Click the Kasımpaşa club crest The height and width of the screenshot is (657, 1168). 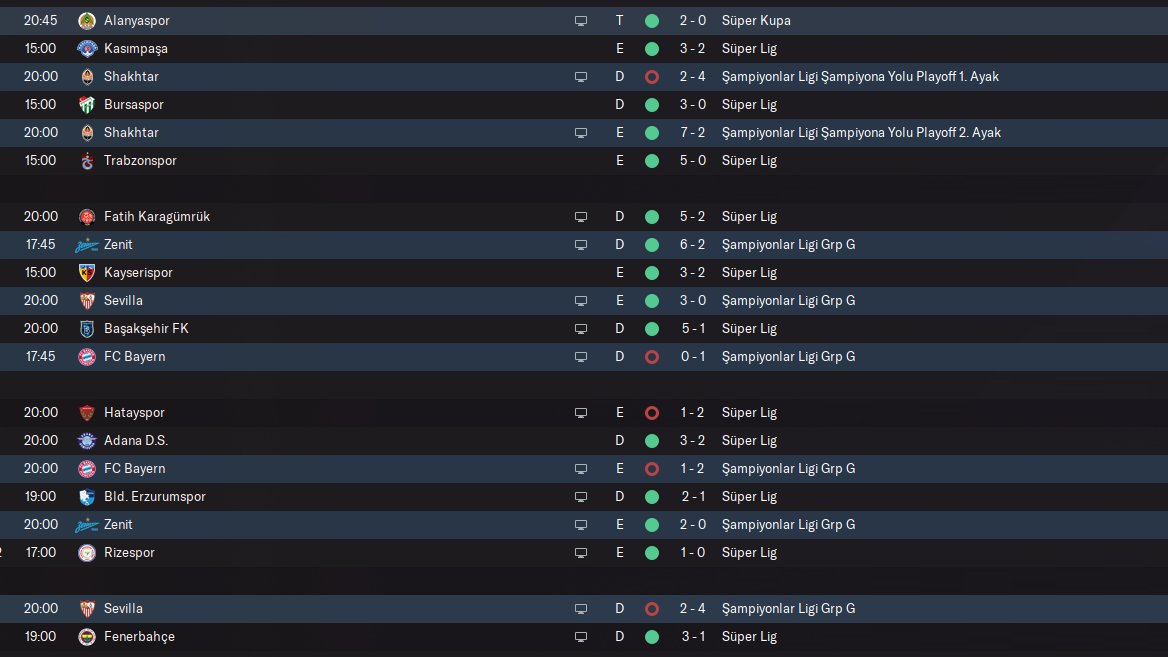87,48
